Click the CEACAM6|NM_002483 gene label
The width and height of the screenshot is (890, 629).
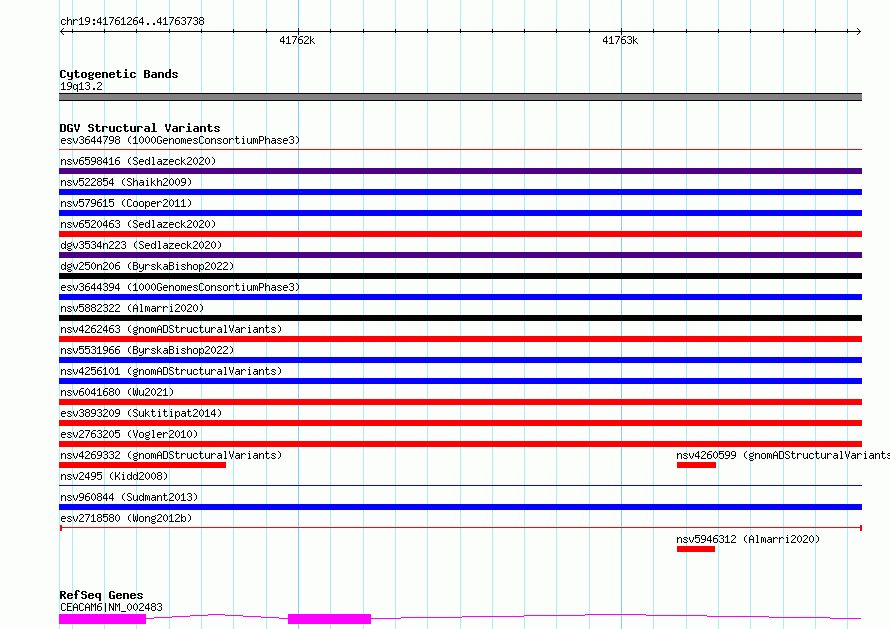coord(111,607)
